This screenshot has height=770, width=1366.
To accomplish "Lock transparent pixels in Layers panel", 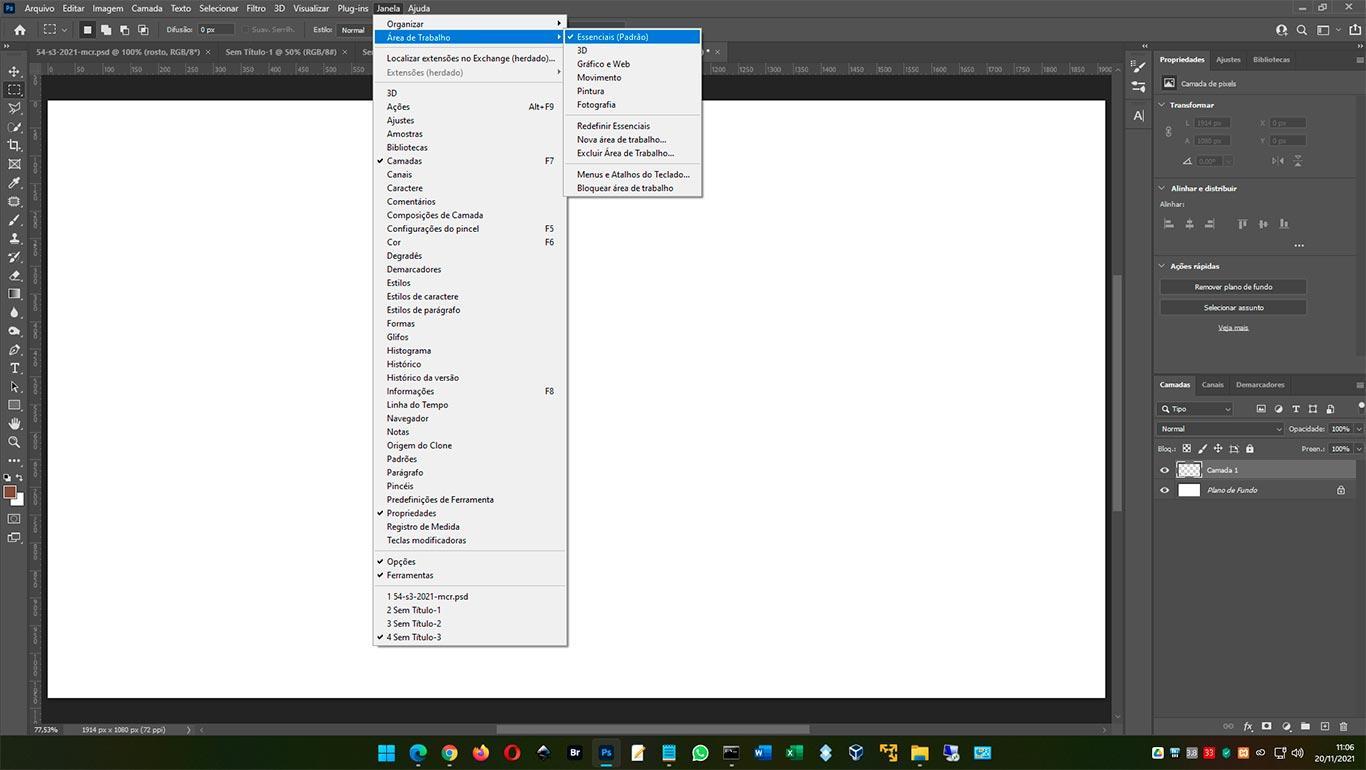I will click(x=1187, y=449).
